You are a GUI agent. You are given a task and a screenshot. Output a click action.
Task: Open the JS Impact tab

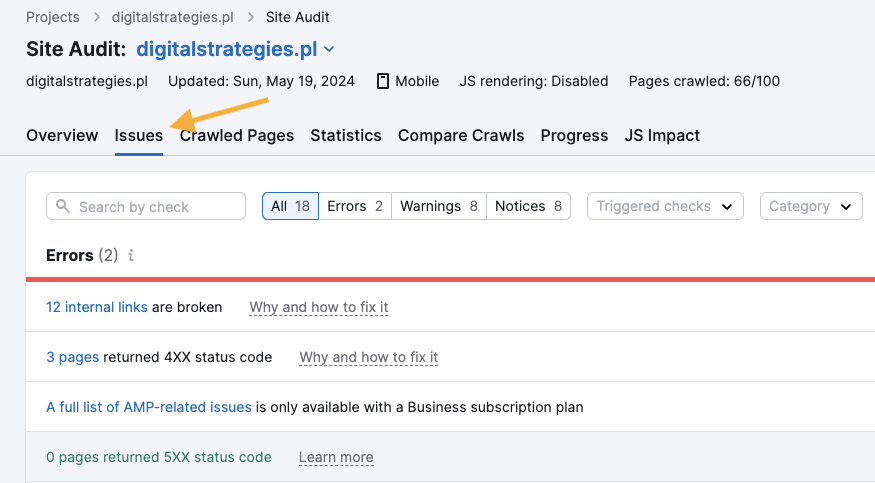point(662,136)
